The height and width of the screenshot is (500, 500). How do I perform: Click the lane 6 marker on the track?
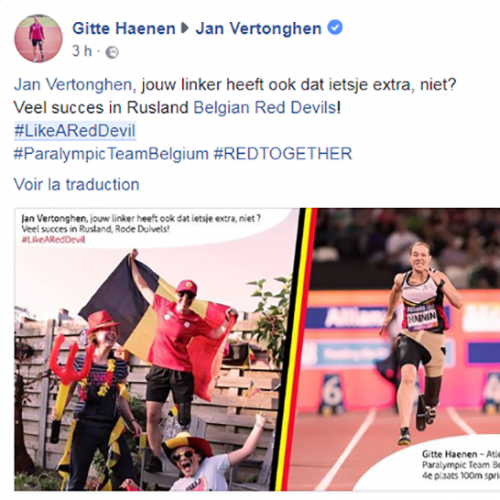pos(332,394)
